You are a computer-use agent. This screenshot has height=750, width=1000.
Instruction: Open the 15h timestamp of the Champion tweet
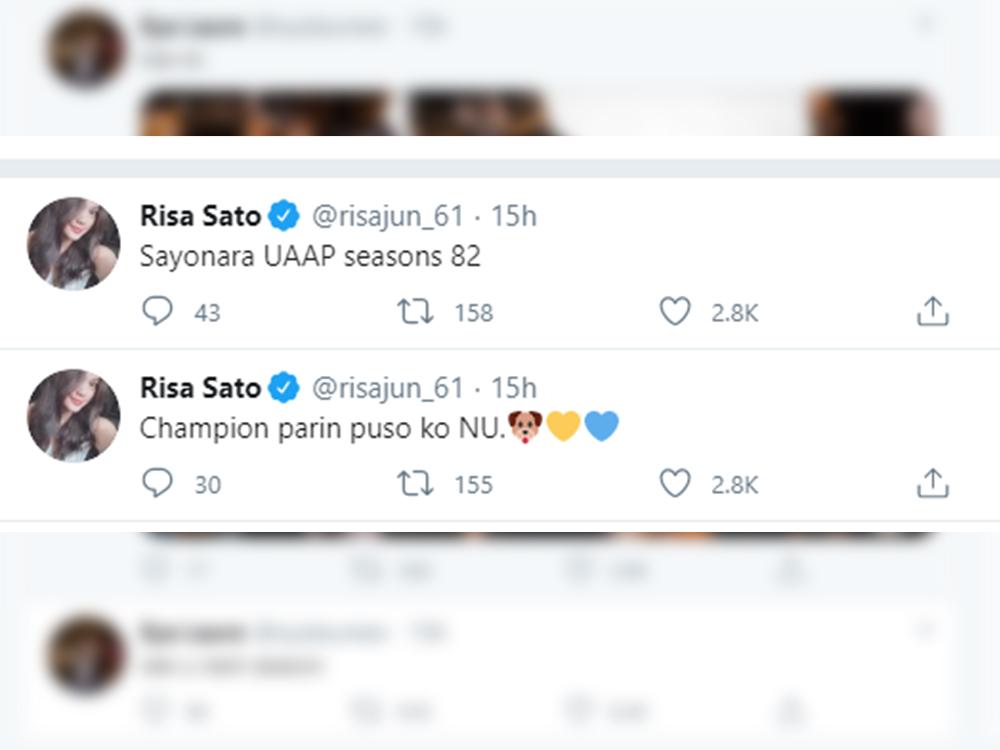(514, 387)
